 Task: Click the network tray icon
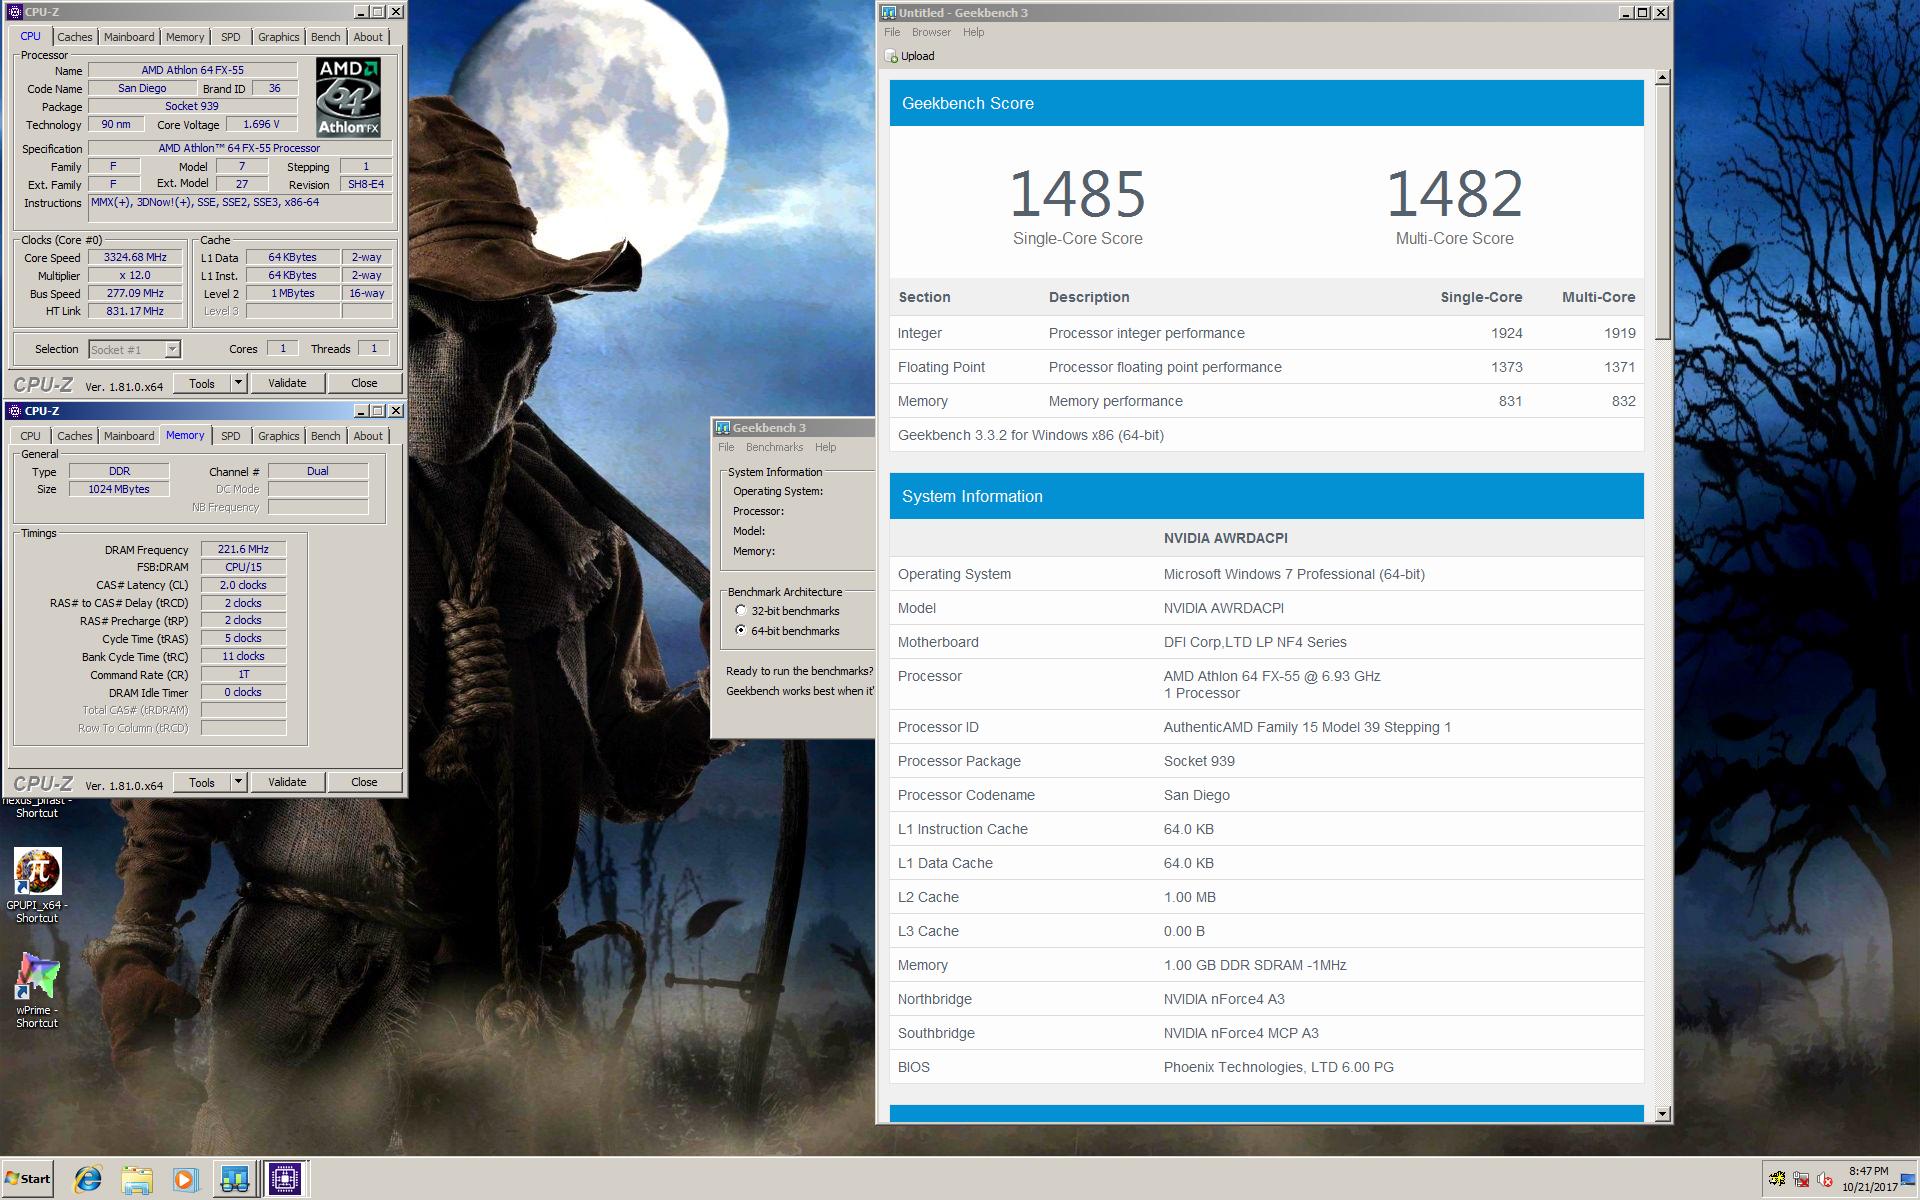click(1801, 1179)
